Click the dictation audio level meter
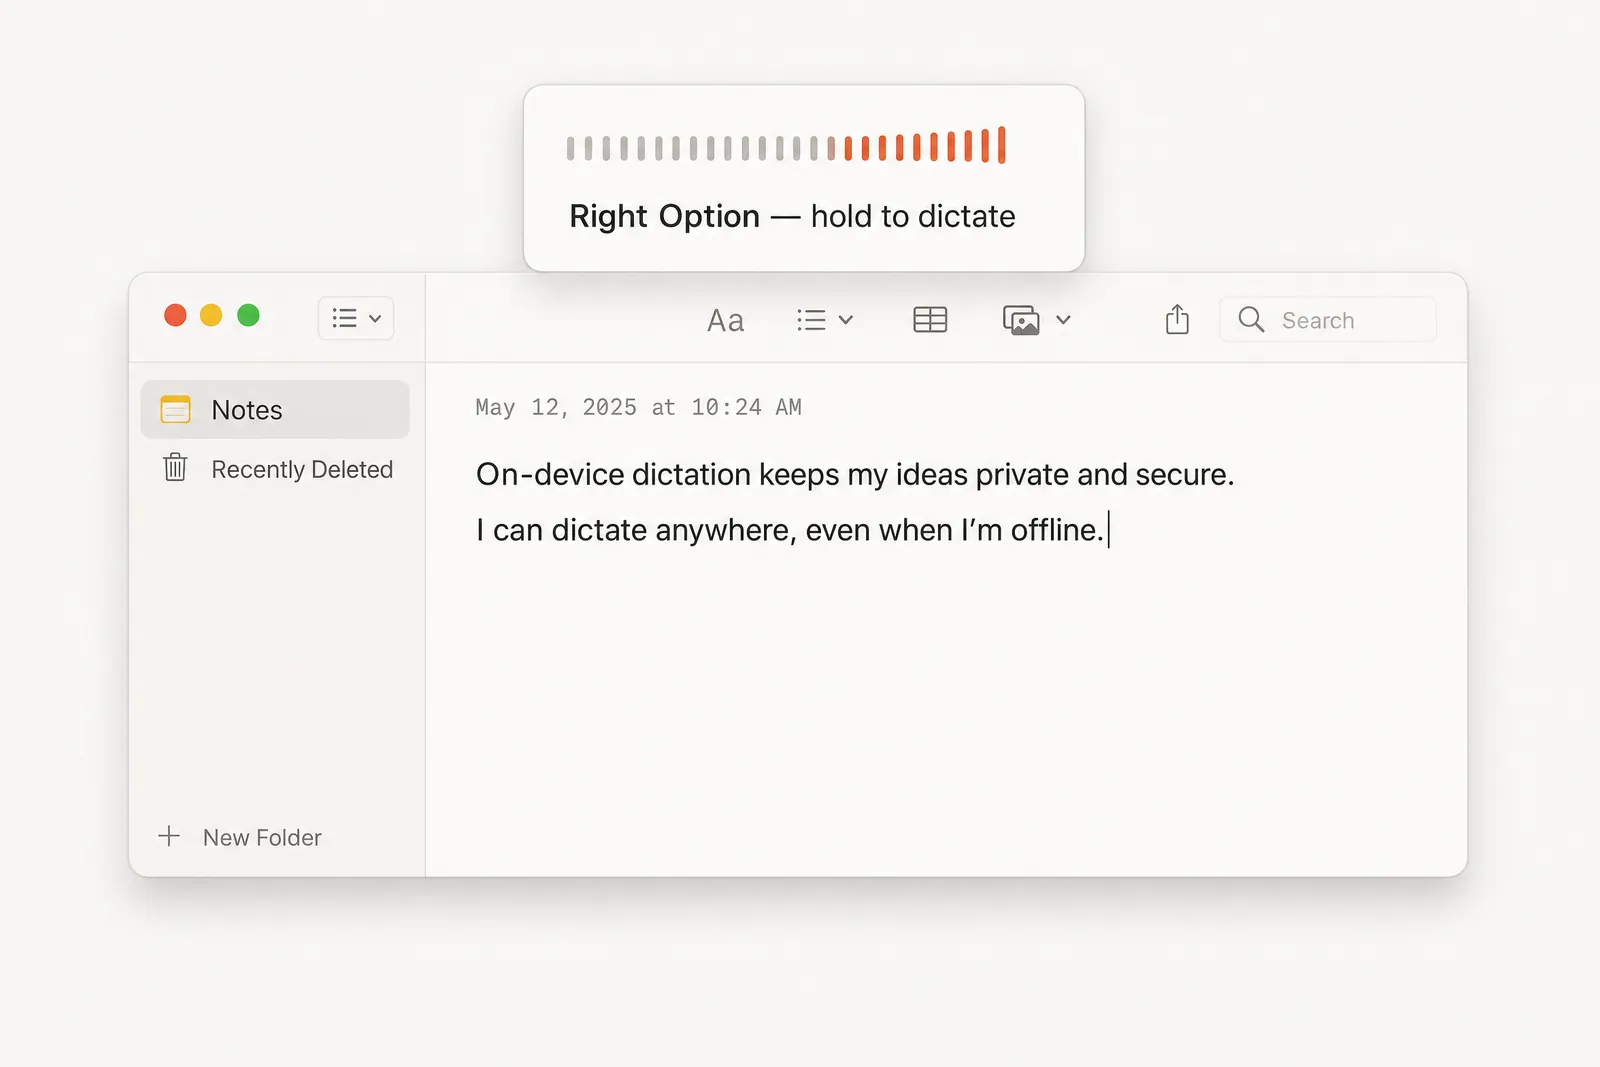1600x1067 pixels. click(786, 146)
